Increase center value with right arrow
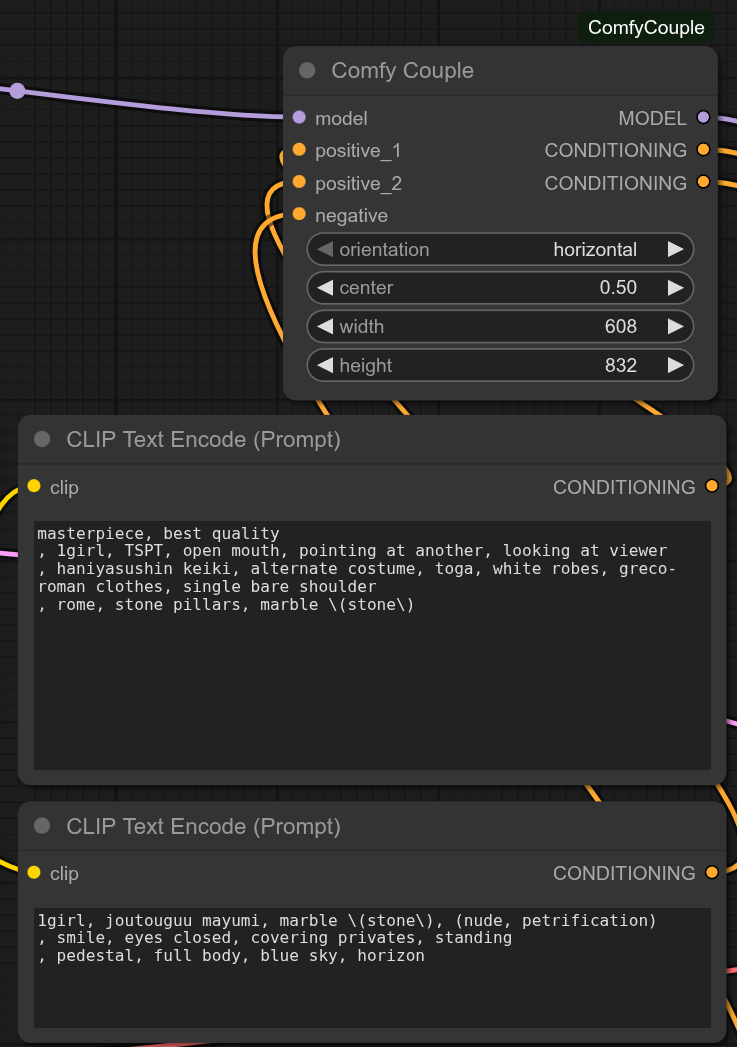 (676, 288)
